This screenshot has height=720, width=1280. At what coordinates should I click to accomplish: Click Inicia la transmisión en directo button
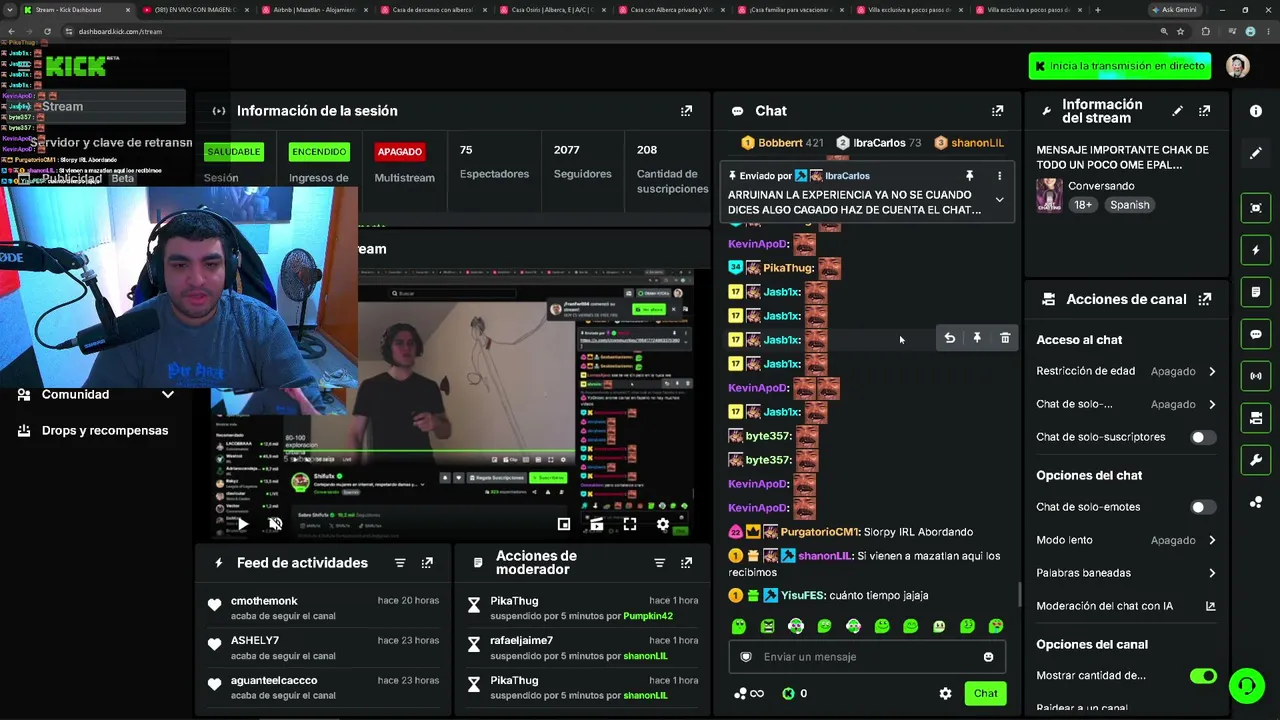pos(1120,66)
